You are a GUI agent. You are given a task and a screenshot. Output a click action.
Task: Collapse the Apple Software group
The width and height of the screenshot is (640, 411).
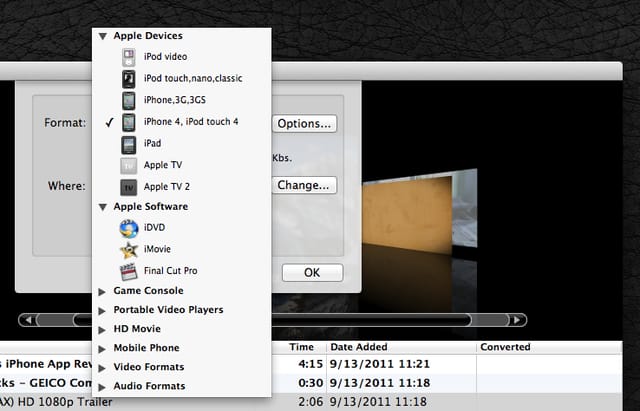[x=103, y=207]
